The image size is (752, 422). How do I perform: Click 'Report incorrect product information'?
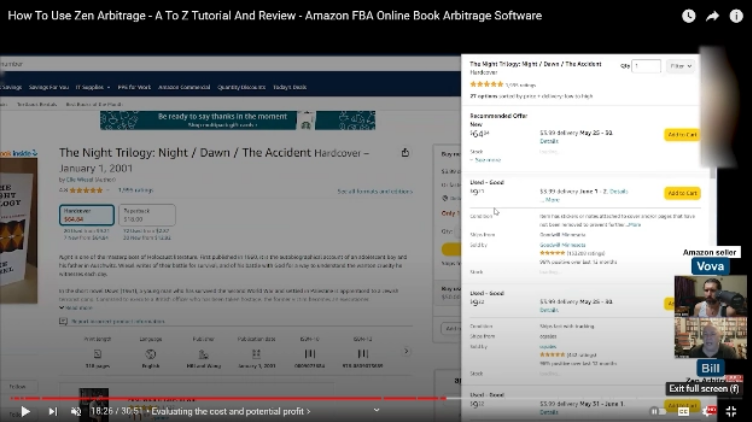pyautogui.click(x=118, y=321)
